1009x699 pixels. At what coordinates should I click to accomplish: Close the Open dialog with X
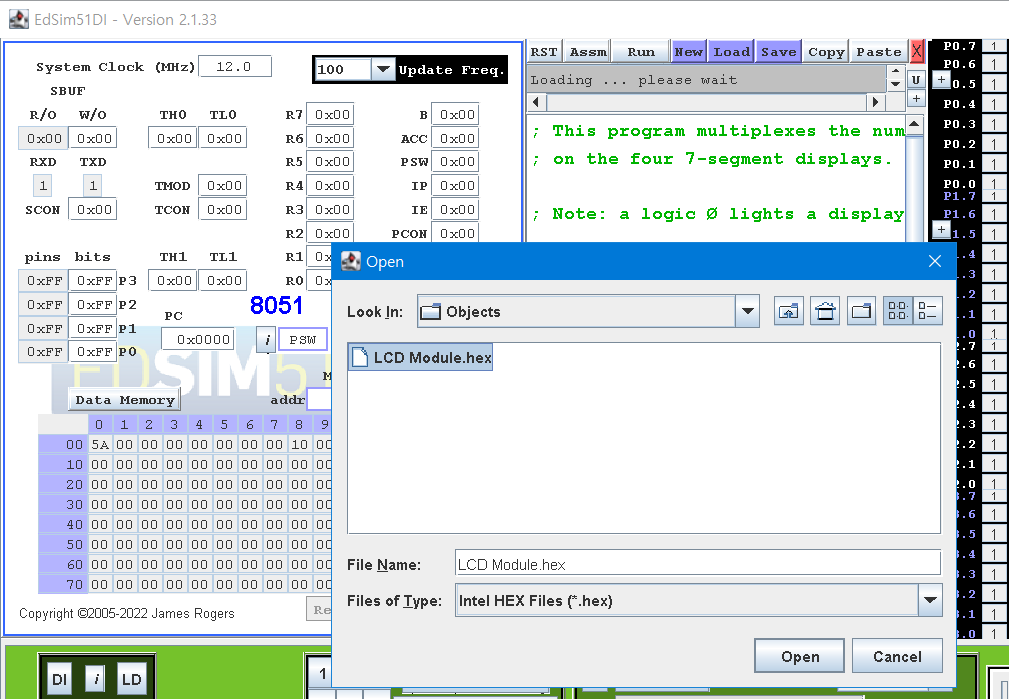(x=935, y=261)
